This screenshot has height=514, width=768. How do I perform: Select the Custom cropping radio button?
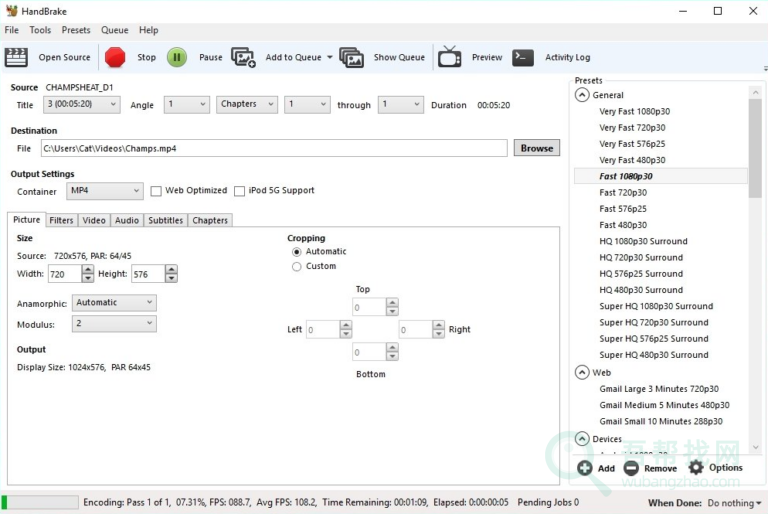pyautogui.click(x=297, y=267)
